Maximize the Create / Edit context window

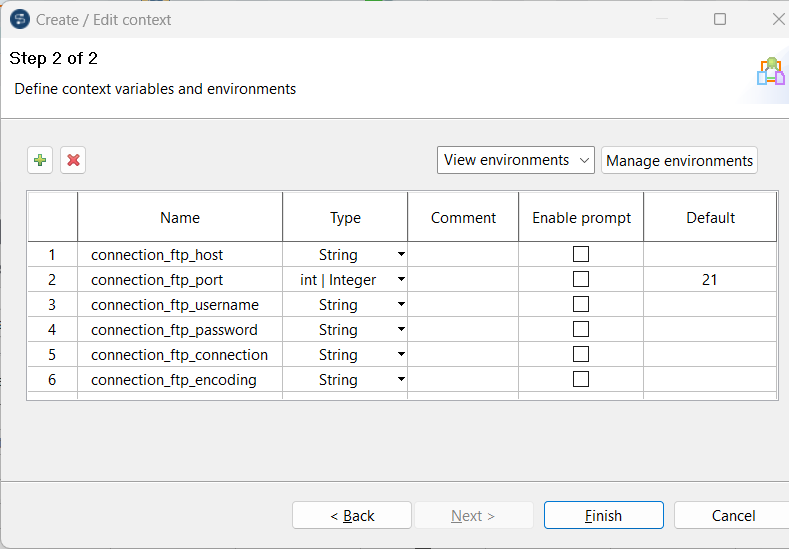tap(720, 19)
